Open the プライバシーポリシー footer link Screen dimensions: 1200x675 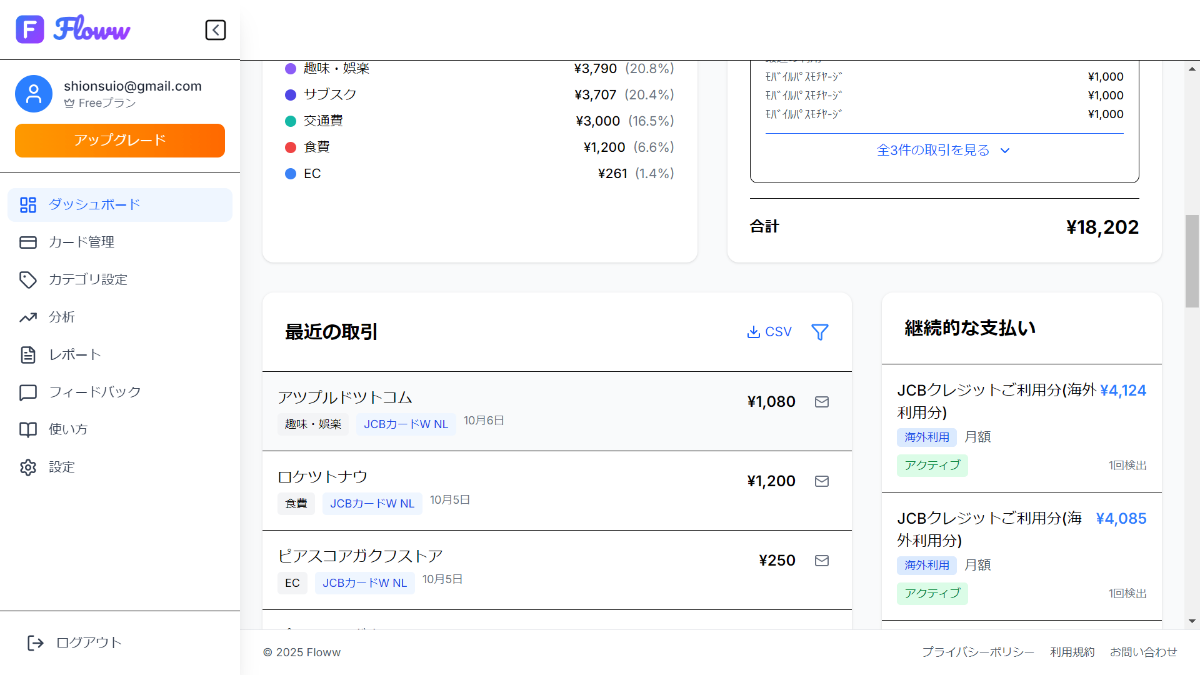(978, 652)
